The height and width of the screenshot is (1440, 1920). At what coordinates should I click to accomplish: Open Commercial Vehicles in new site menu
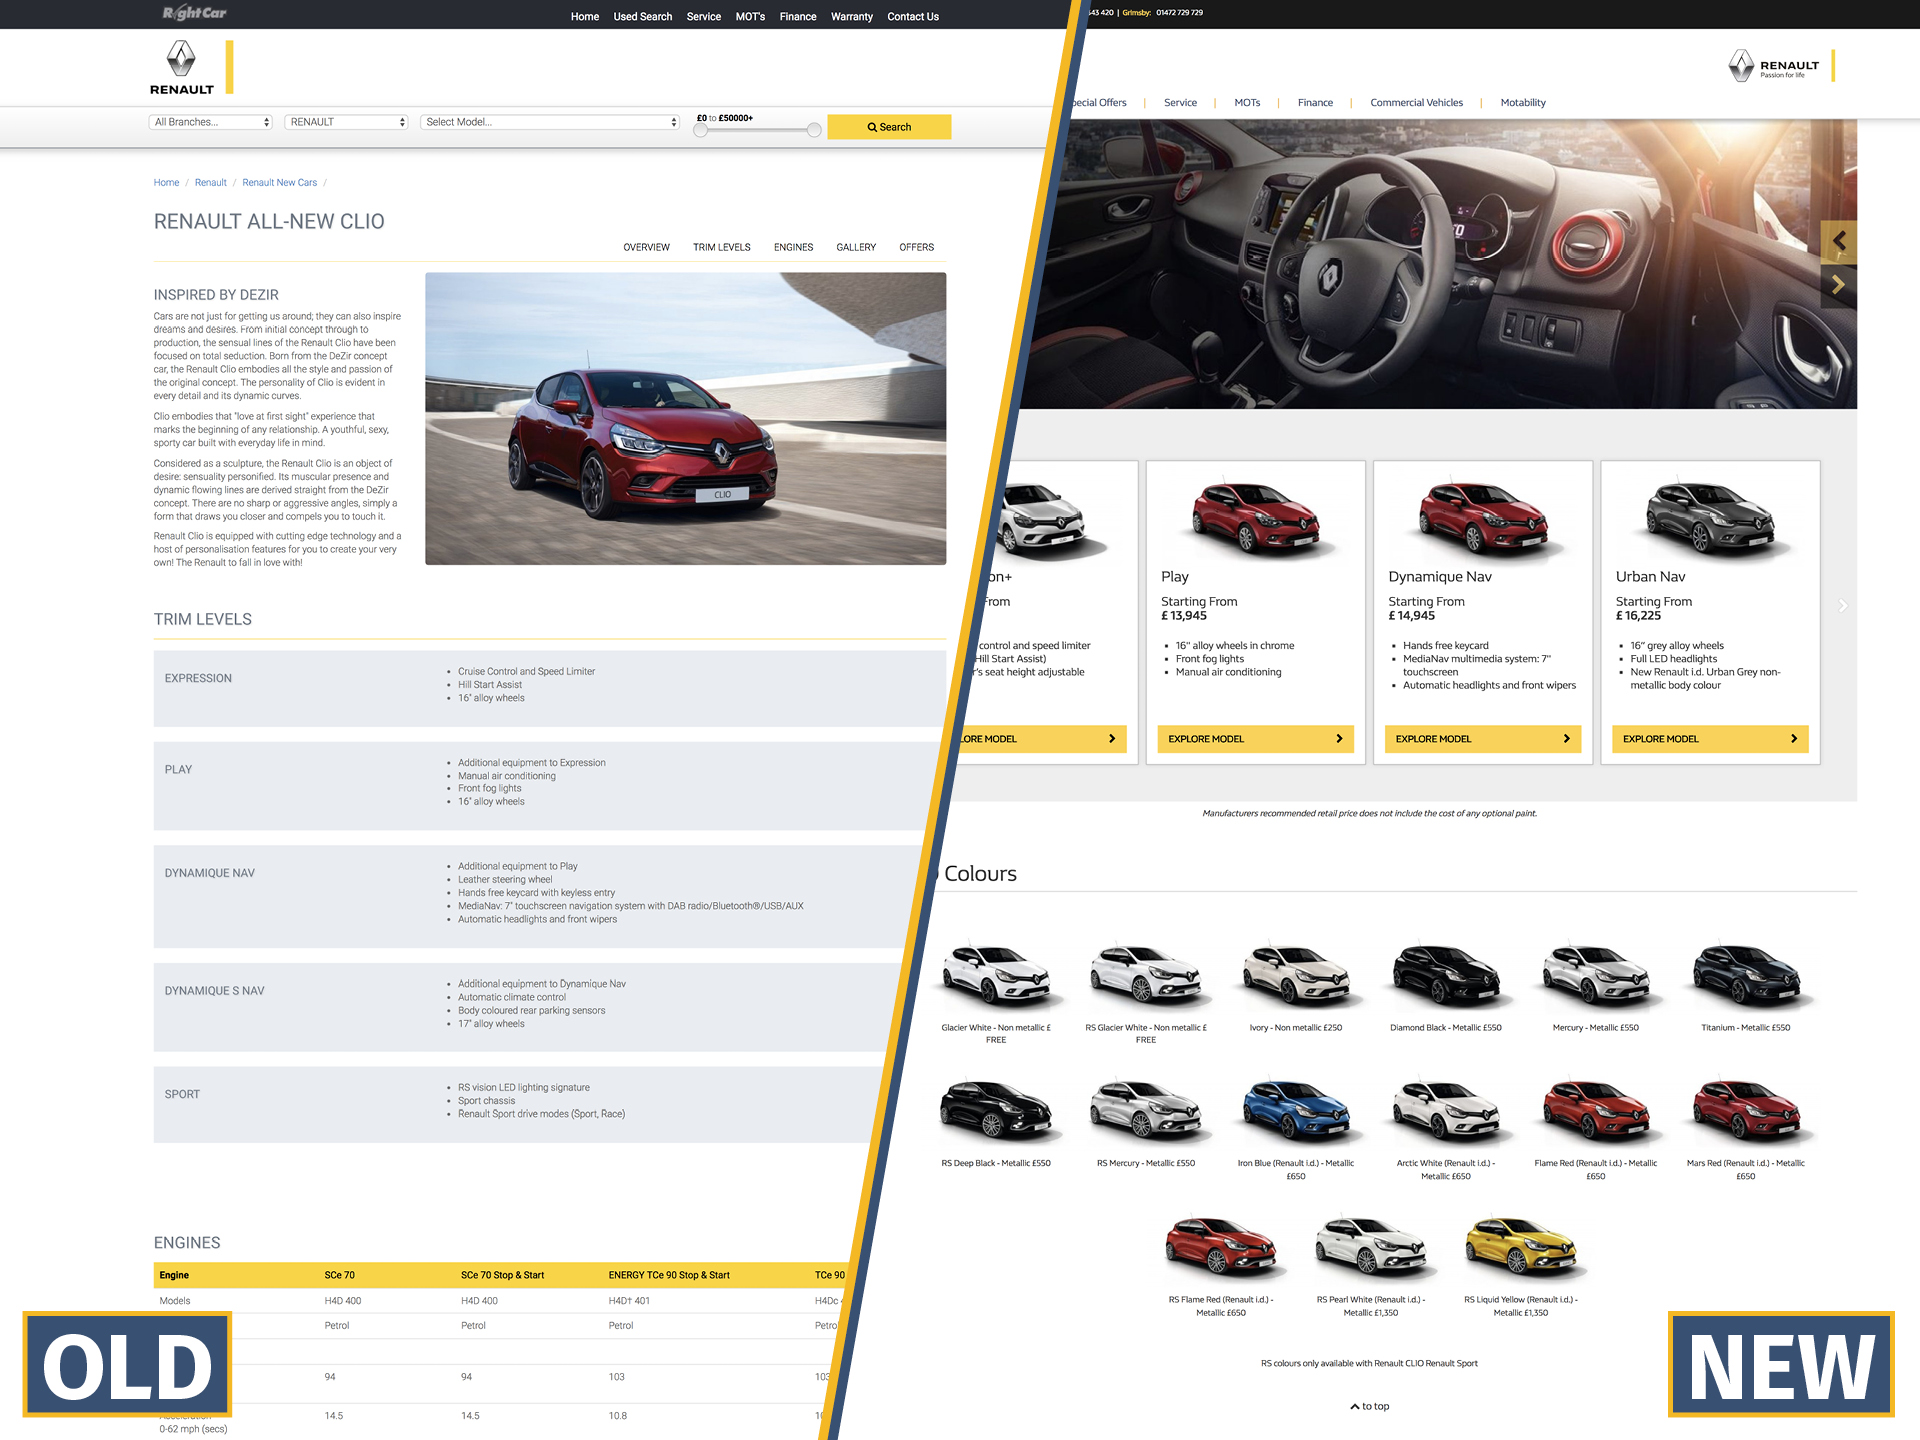coord(1416,103)
